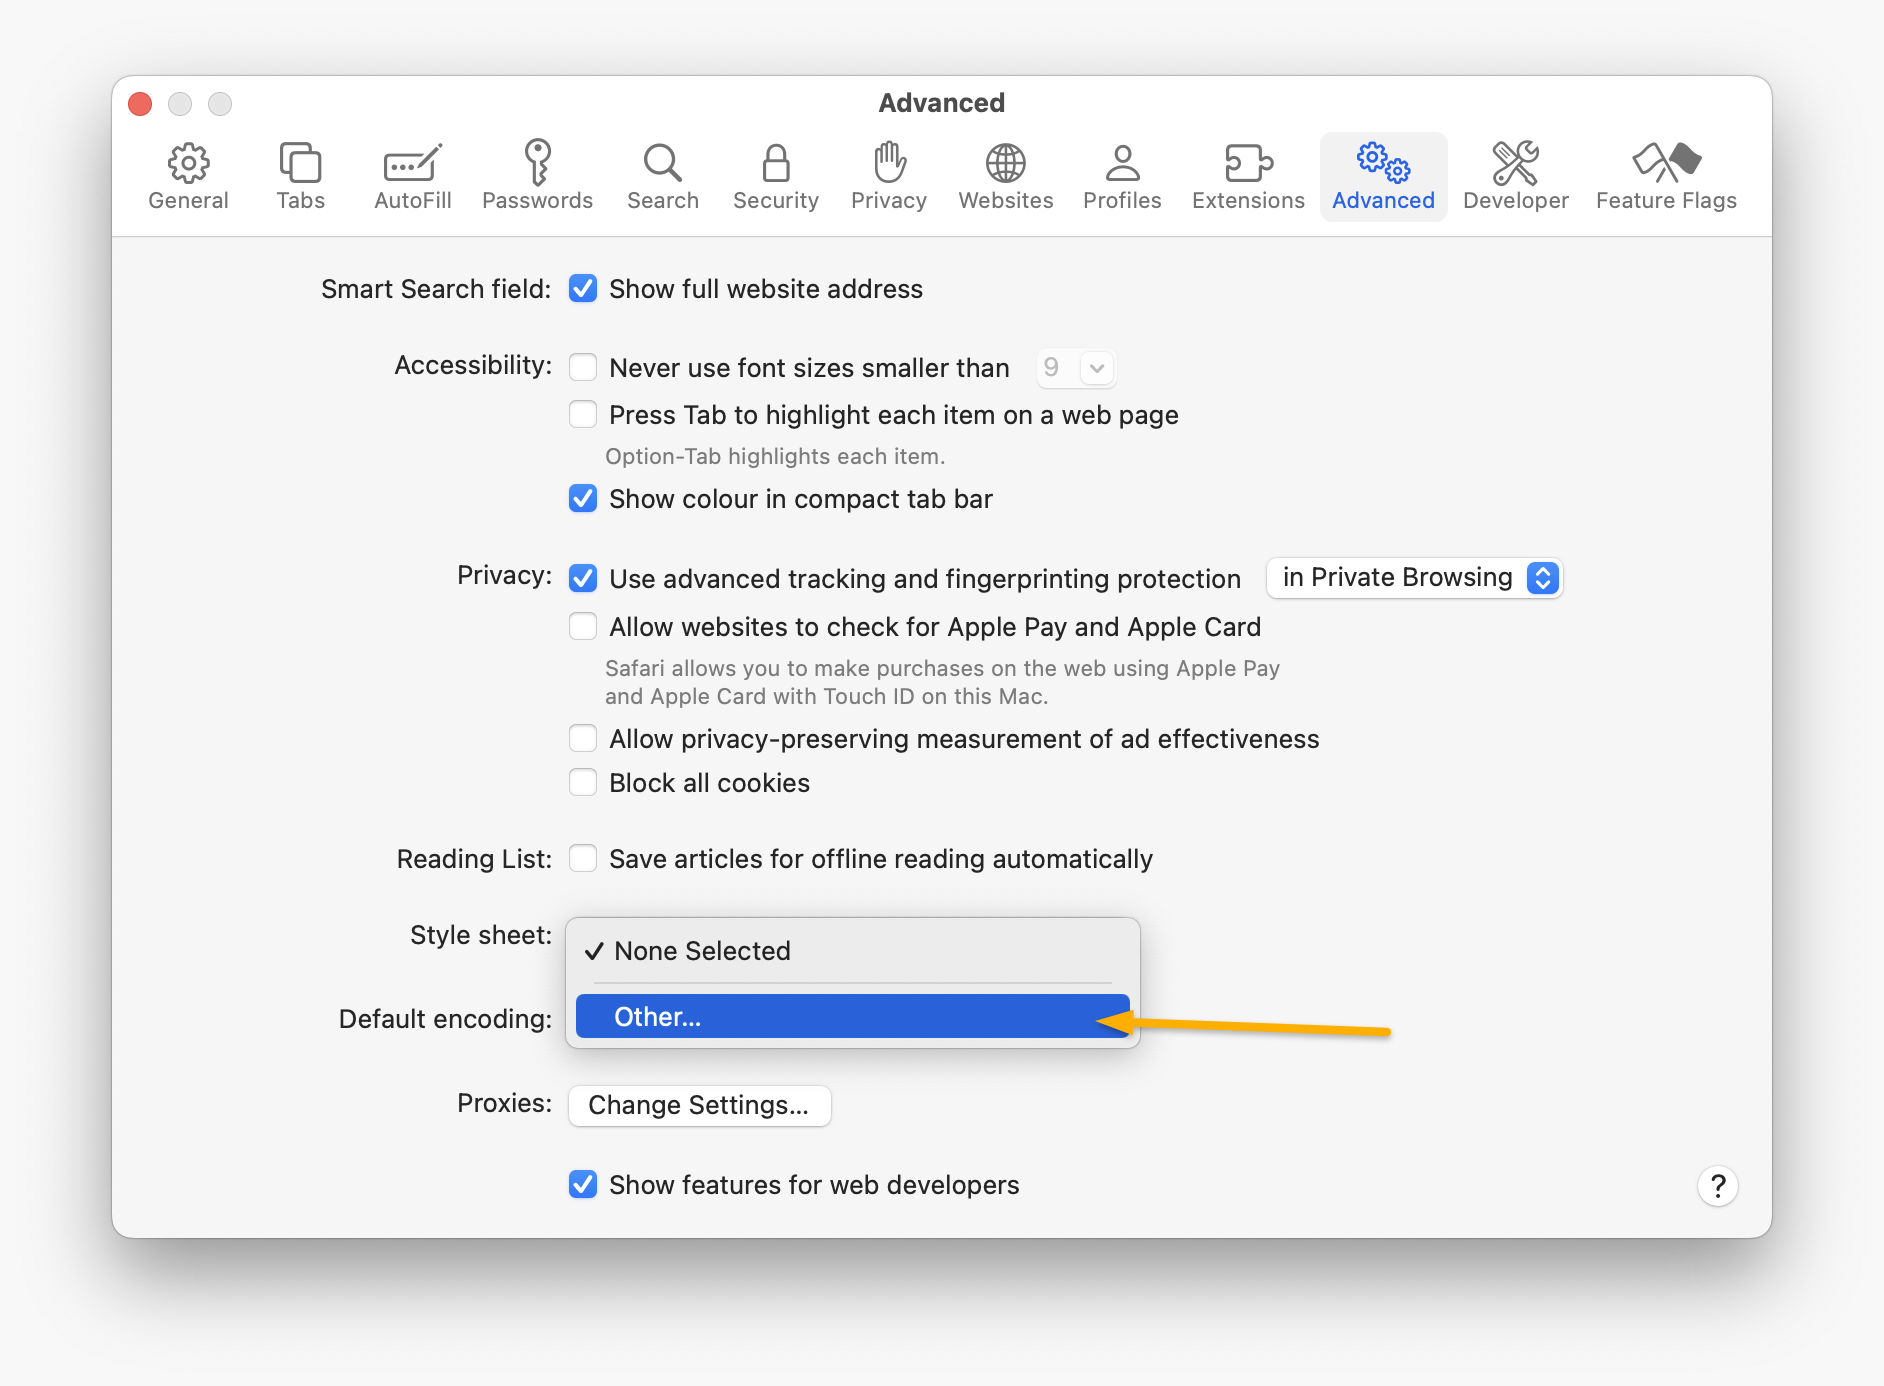Image resolution: width=1884 pixels, height=1386 pixels.
Task: Click the Accessibility label
Action: (473, 365)
